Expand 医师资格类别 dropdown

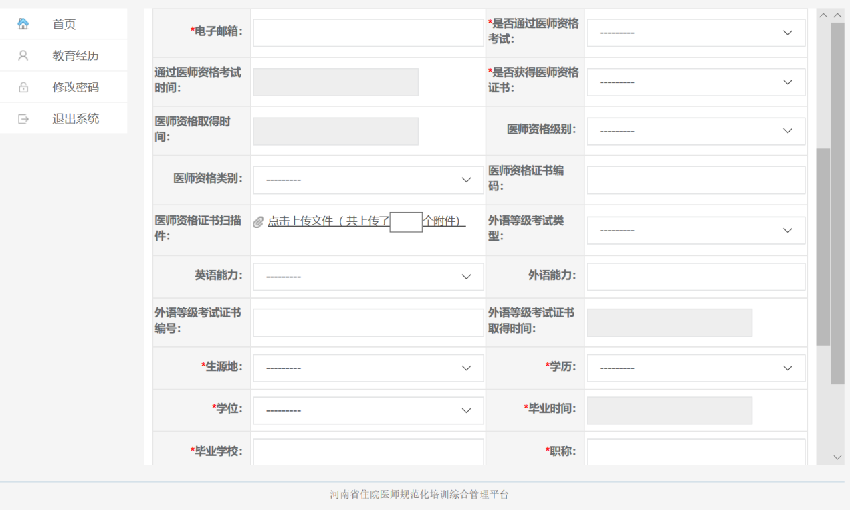point(368,180)
